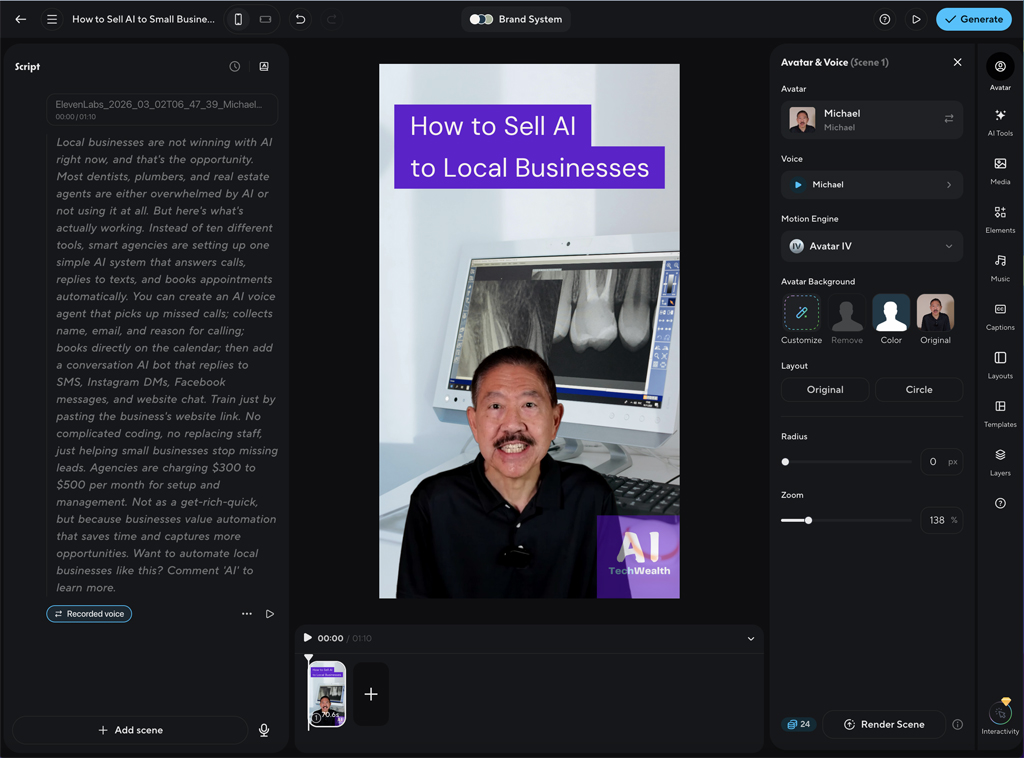Collapse the timeline with its chevron
The height and width of the screenshot is (758, 1024).
751,637
